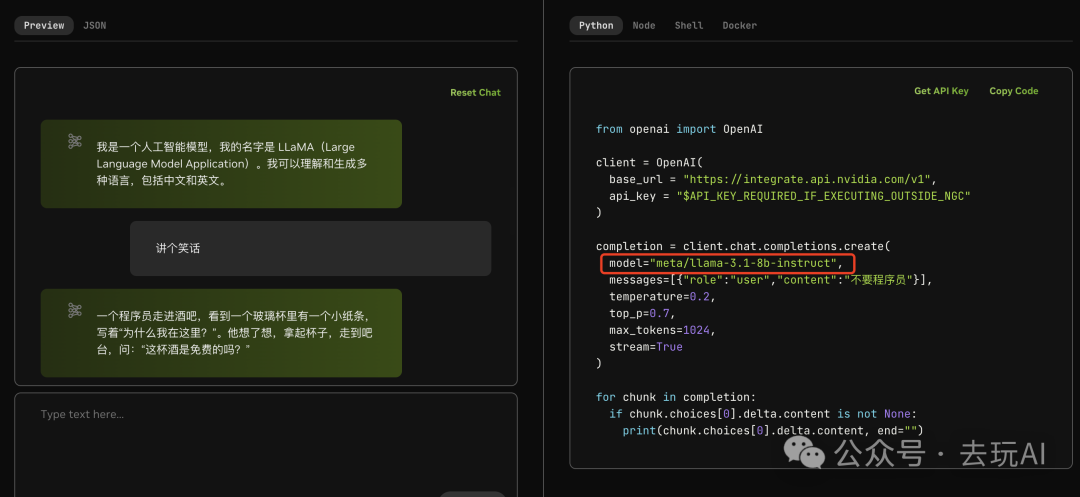The height and width of the screenshot is (497, 1080).
Task: Click the completion = client.chat.completions.create line
Action: pyautogui.click(x=743, y=246)
